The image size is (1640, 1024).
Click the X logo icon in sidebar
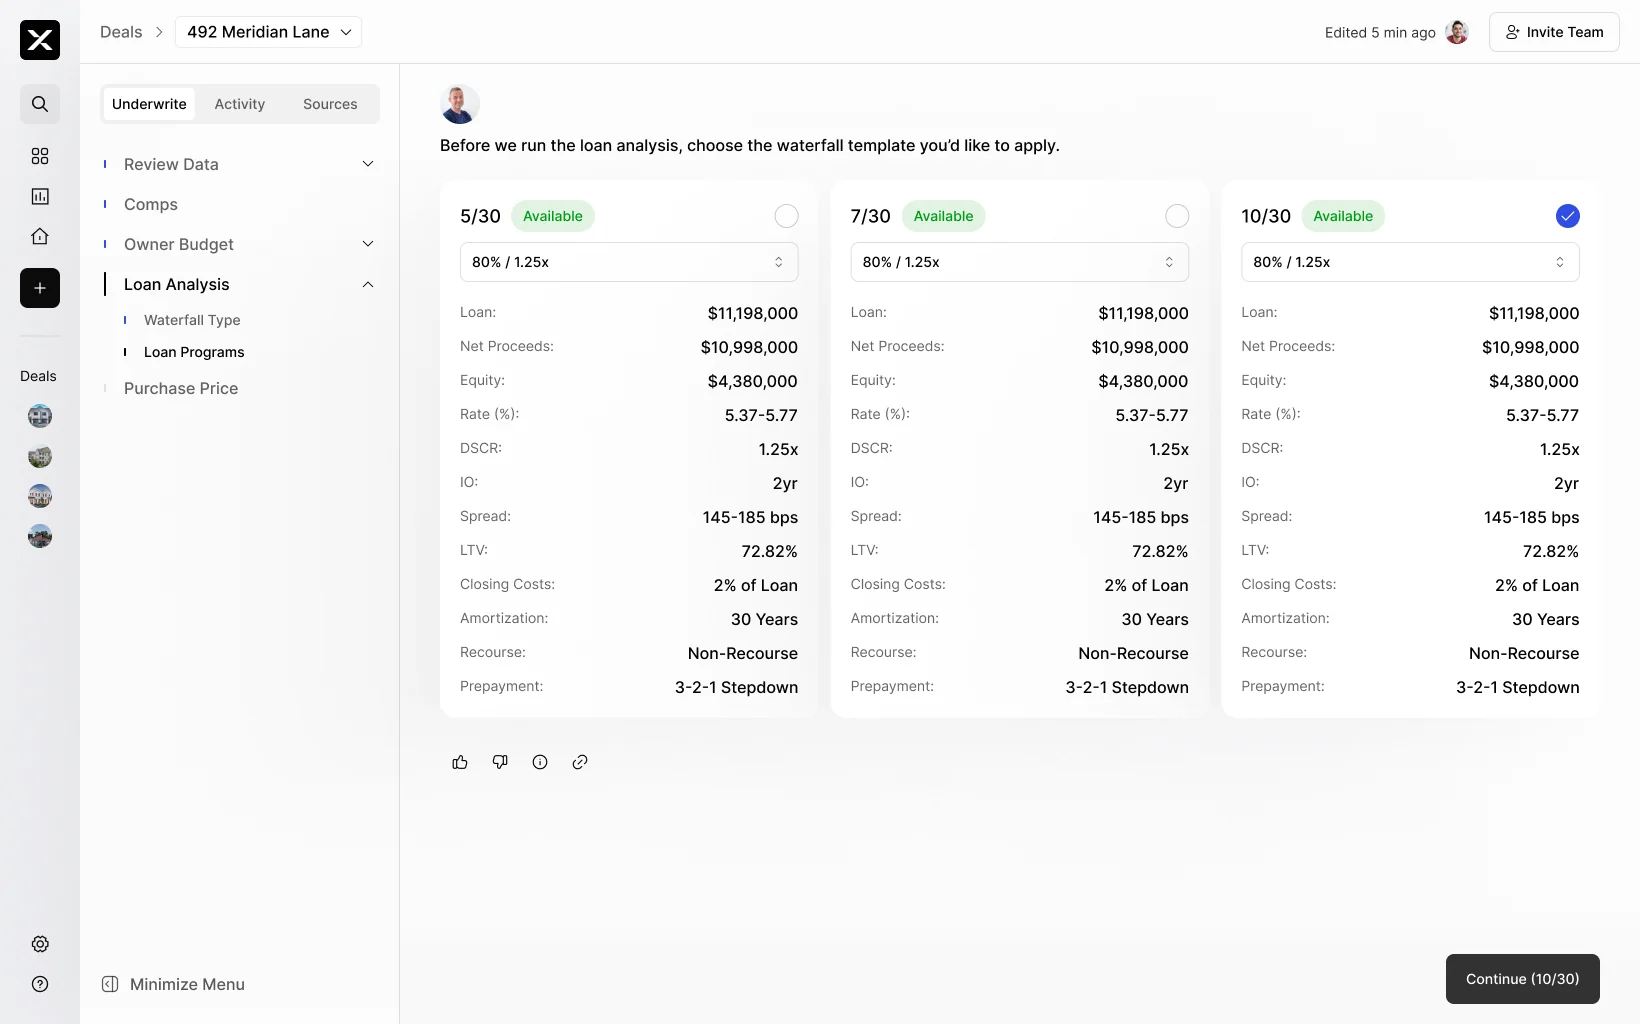[x=40, y=40]
